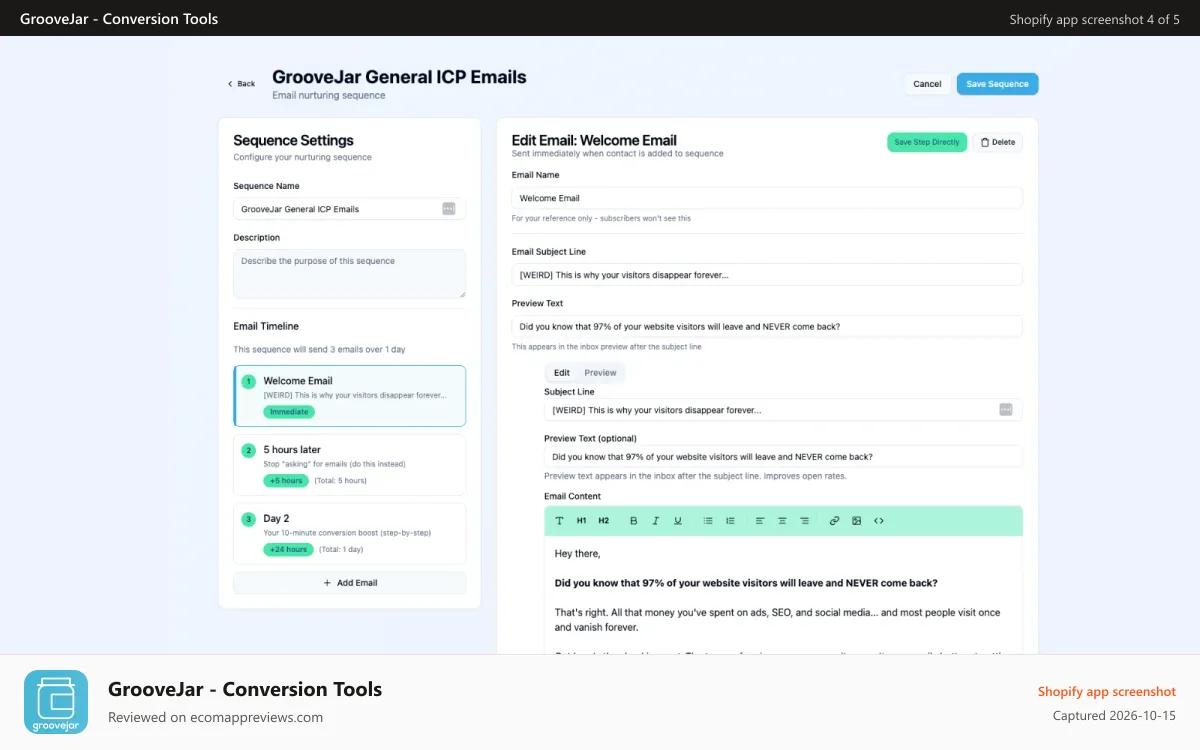Image resolution: width=1200 pixels, height=750 pixels.
Task: Click the upper Preview Text field
Action: point(767,326)
